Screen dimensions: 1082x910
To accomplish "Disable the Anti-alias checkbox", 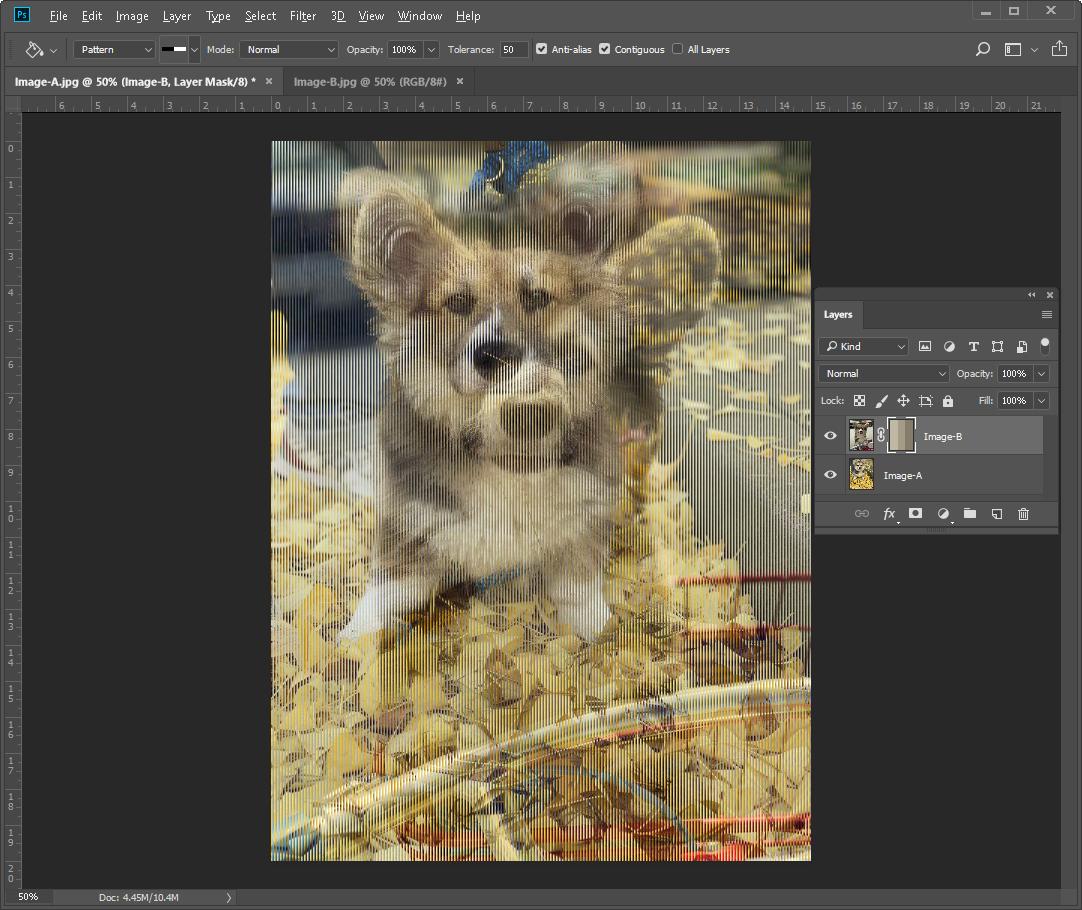I will coord(541,49).
